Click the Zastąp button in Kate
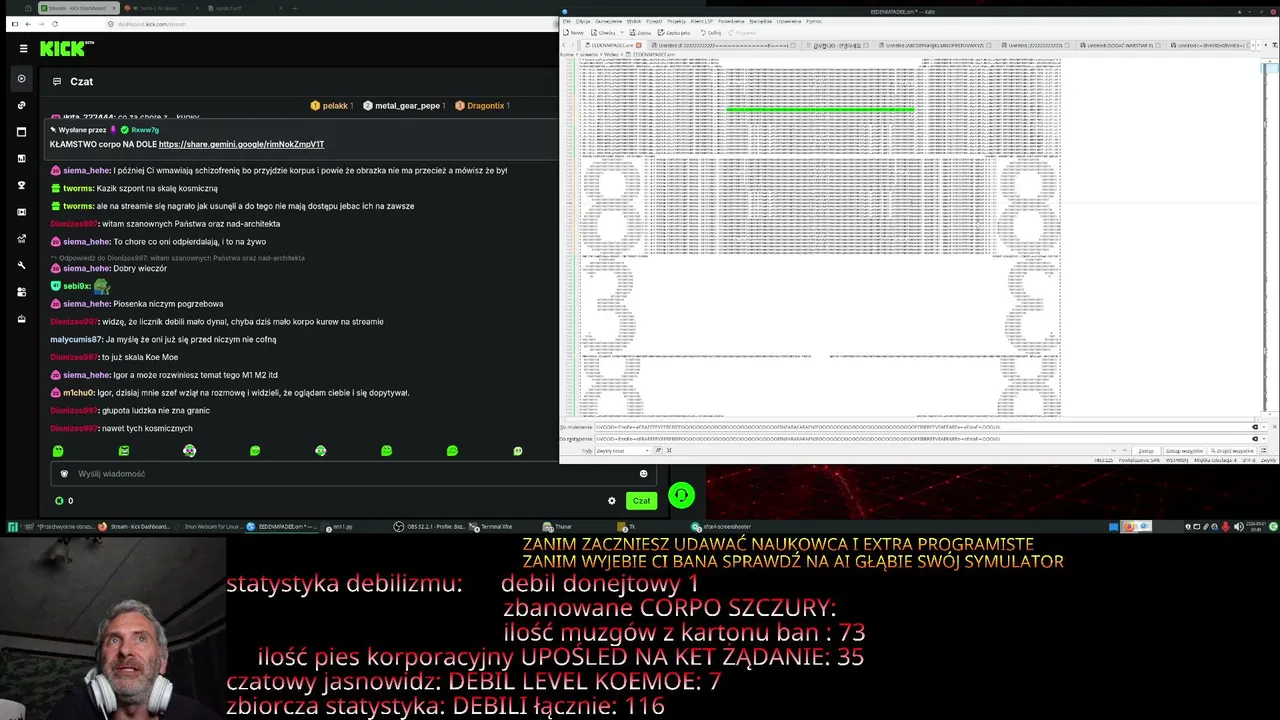Screen dimensions: 1280x720 point(1146,451)
